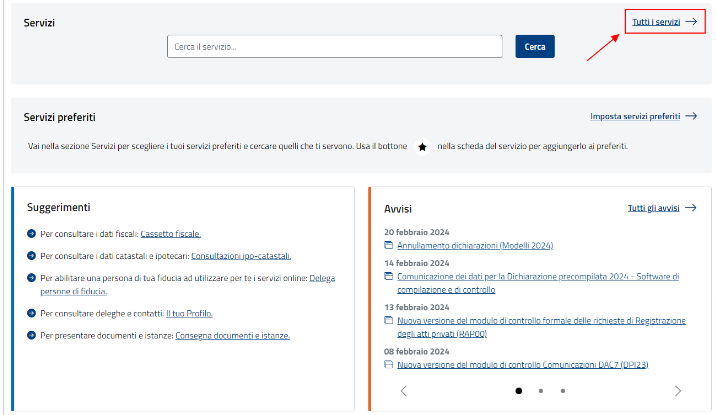Viewport: 716px width, 415px height.
Task: Go to next notices with right chevron
Action: point(678,391)
